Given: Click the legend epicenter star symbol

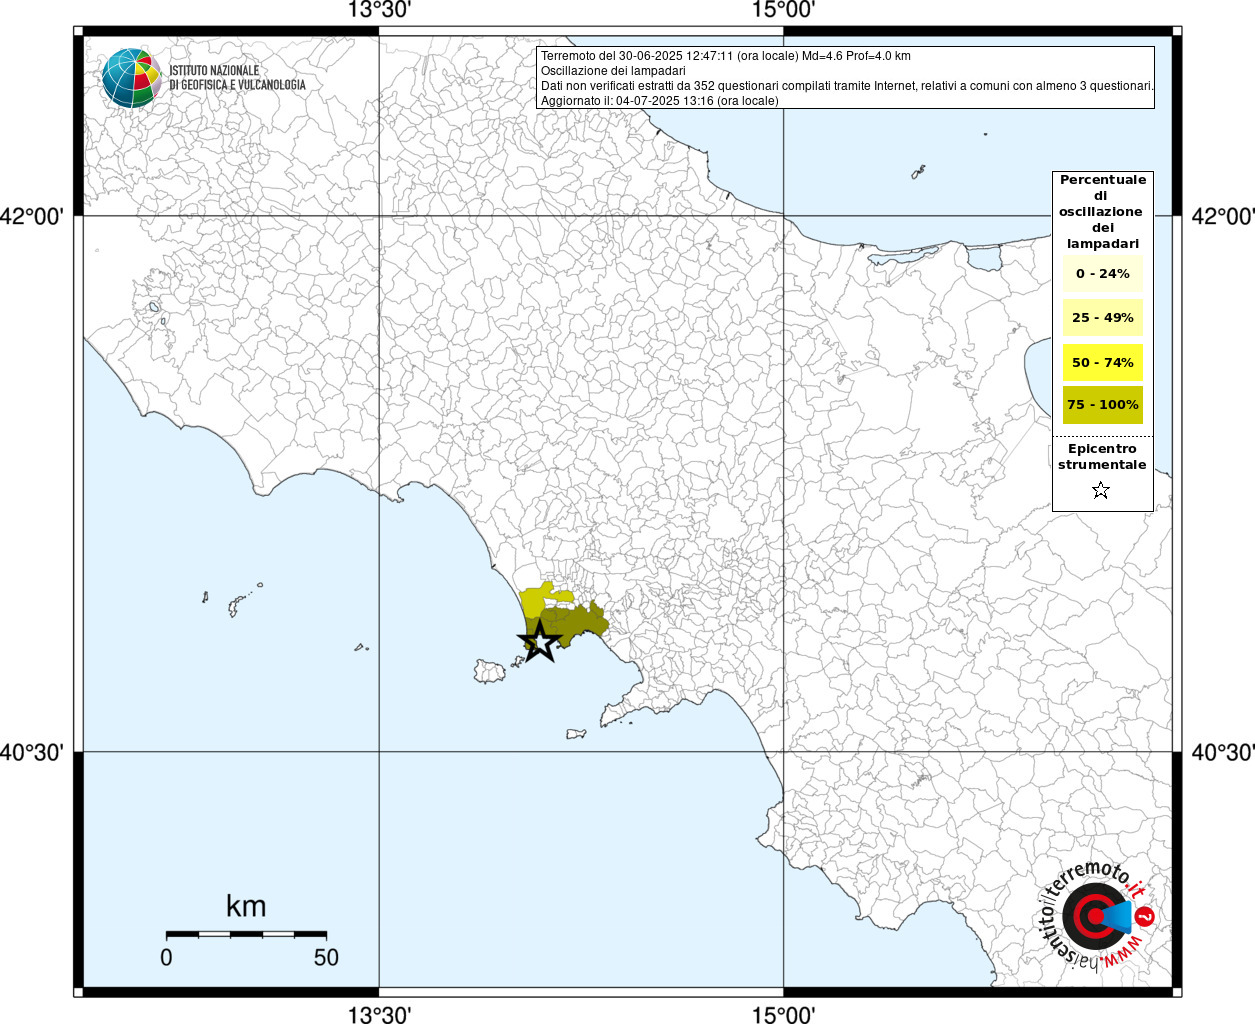Looking at the screenshot, I should click(1101, 490).
